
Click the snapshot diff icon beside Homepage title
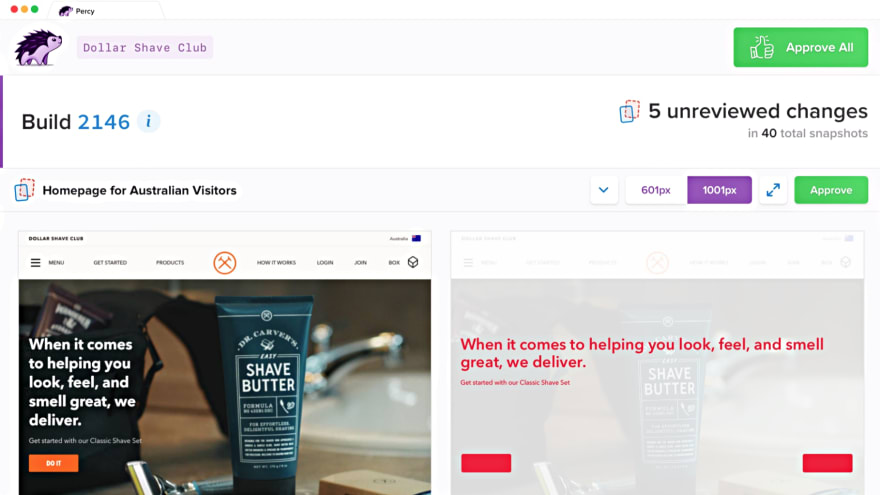click(x=24, y=190)
